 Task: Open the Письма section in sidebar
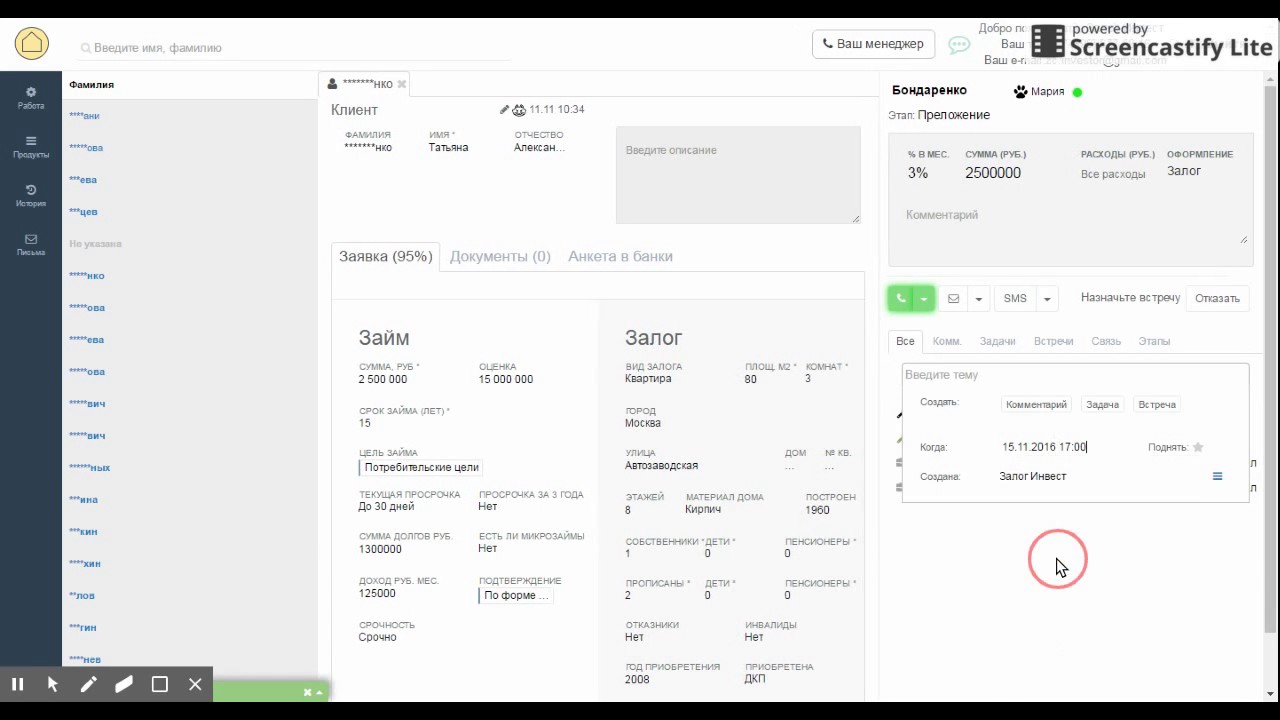click(x=31, y=245)
